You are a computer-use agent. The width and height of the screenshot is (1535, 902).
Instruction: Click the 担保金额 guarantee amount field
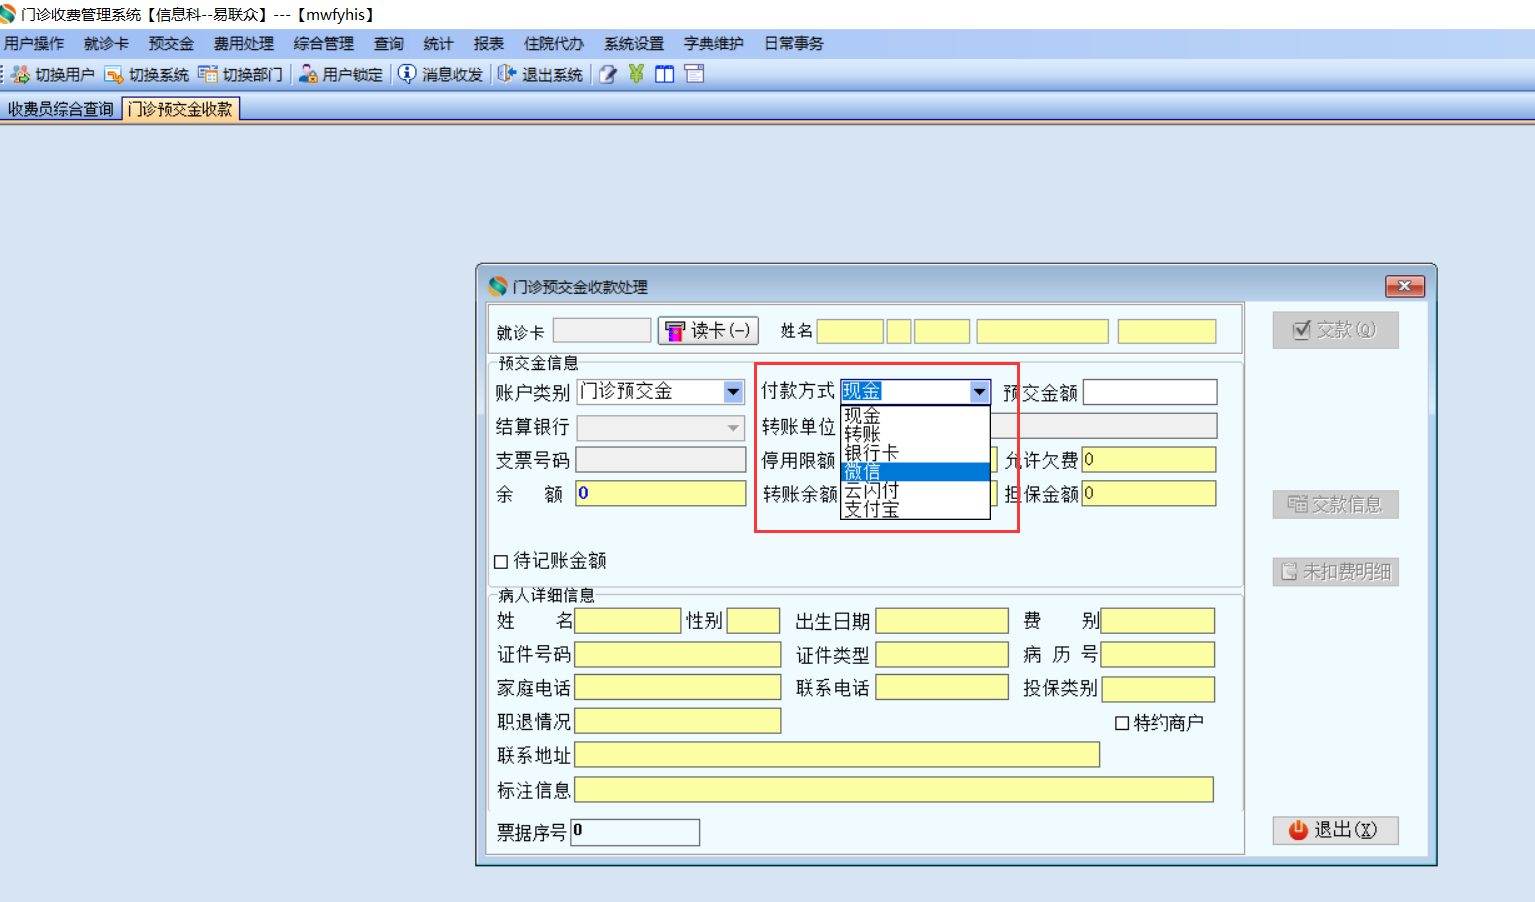[x=1149, y=493]
